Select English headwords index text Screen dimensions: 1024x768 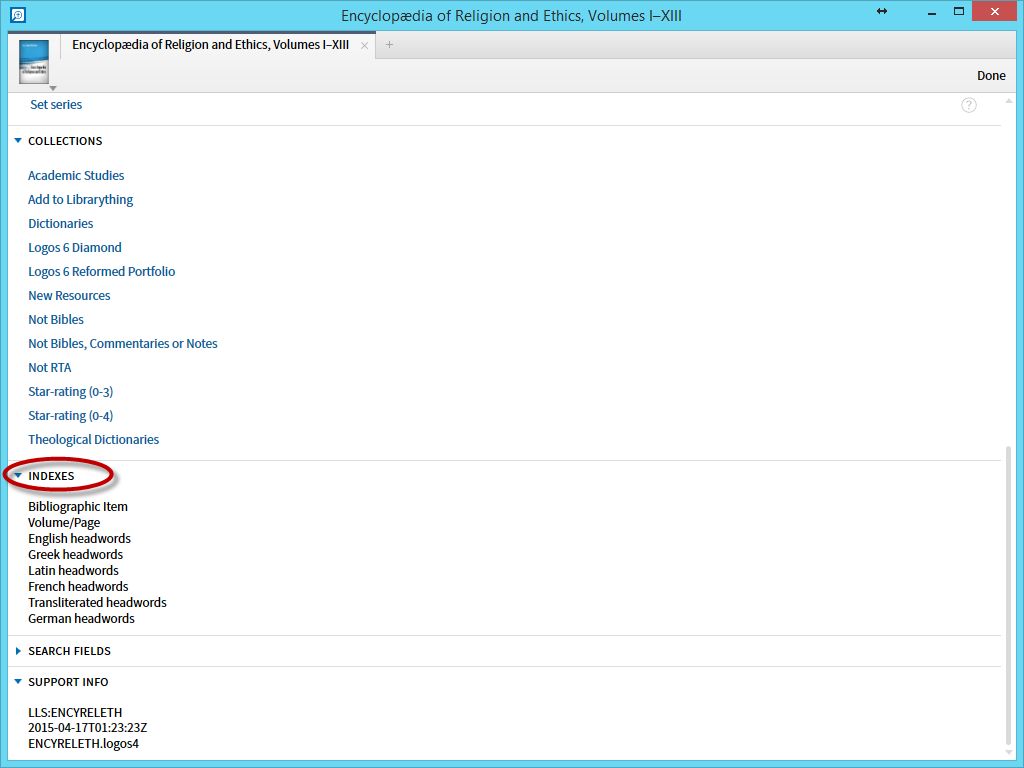tap(79, 539)
